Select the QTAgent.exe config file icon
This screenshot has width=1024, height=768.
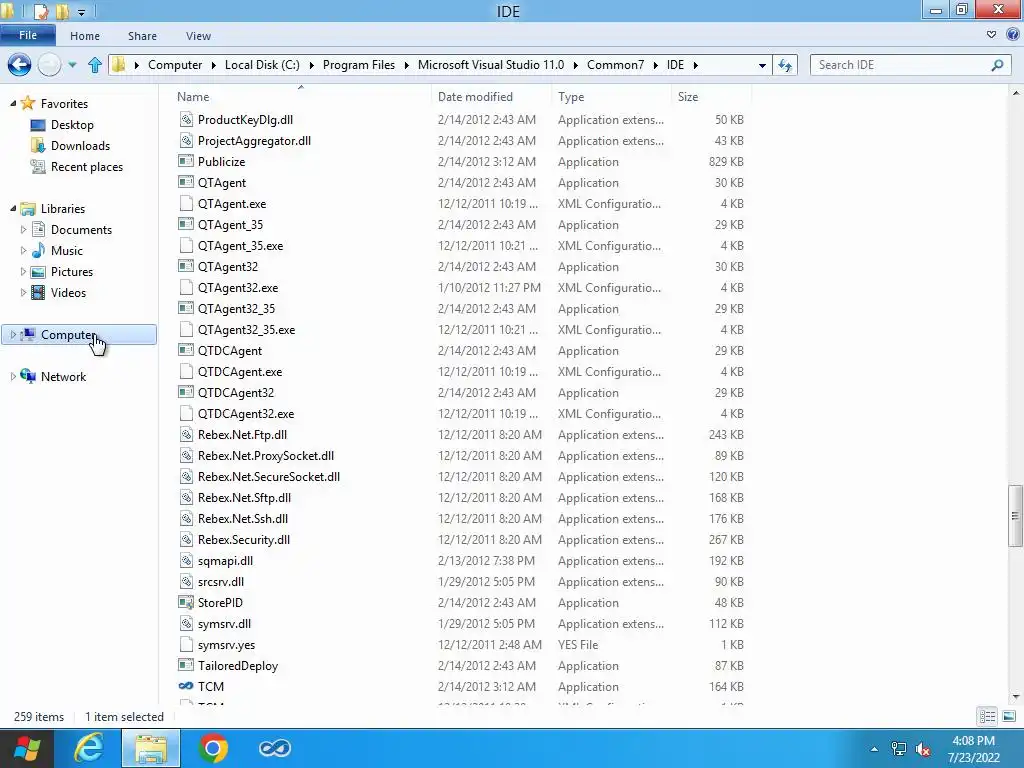click(186, 203)
